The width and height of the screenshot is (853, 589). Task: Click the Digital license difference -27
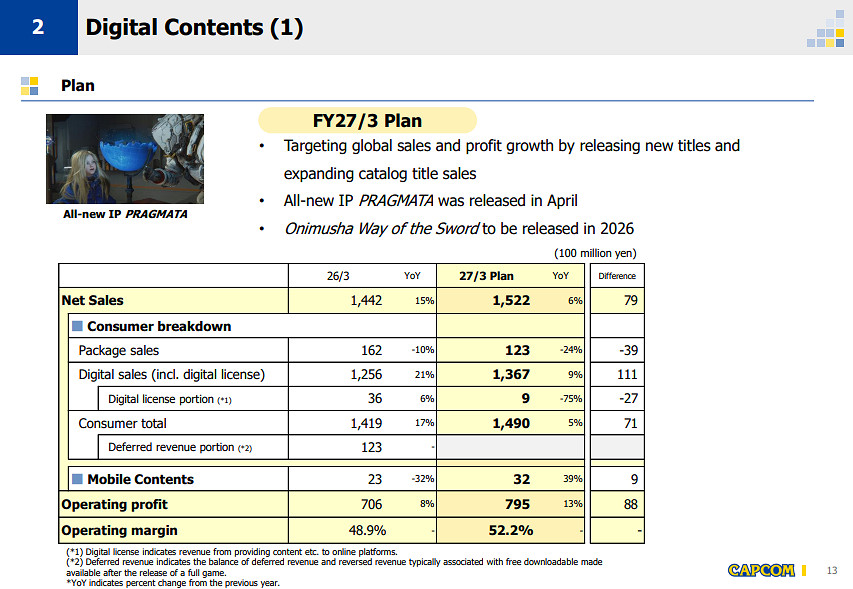pos(628,398)
